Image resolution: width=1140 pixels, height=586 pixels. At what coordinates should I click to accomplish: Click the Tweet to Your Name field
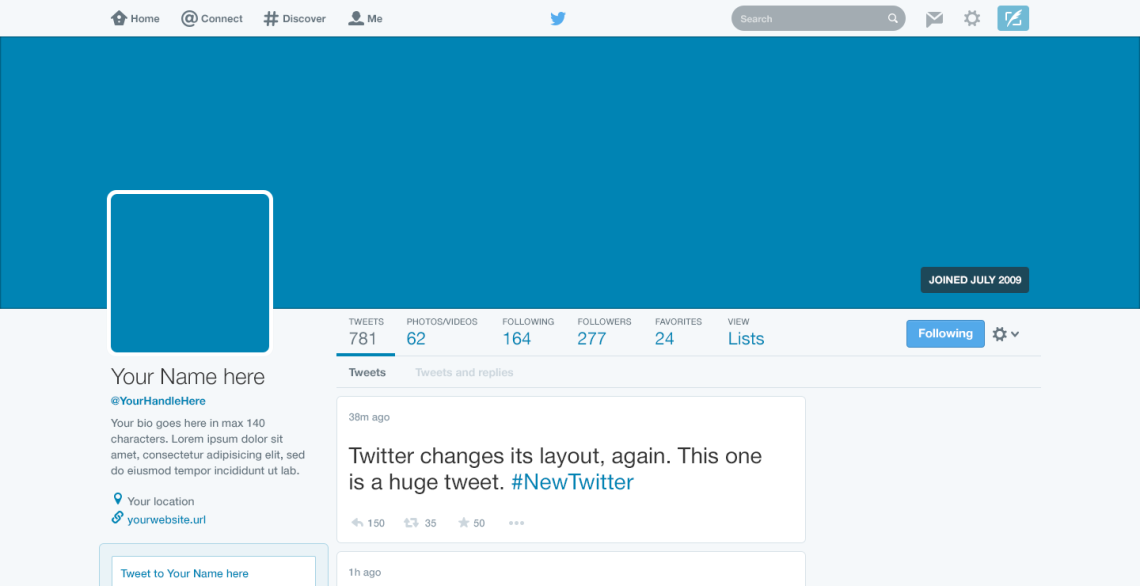[214, 573]
